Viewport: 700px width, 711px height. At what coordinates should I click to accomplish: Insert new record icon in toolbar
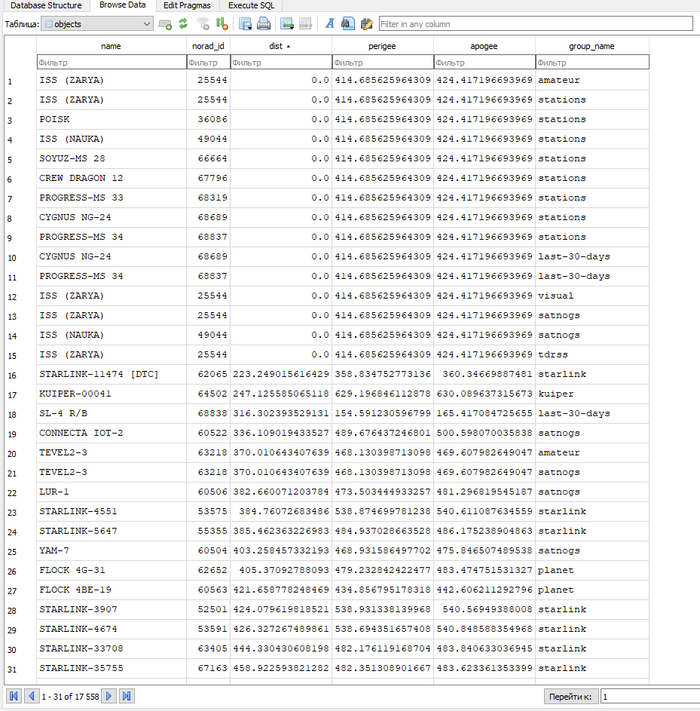click(287, 24)
